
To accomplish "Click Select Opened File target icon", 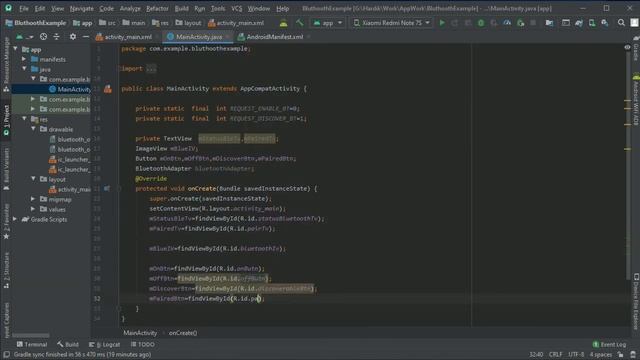I will tap(43, 37).
